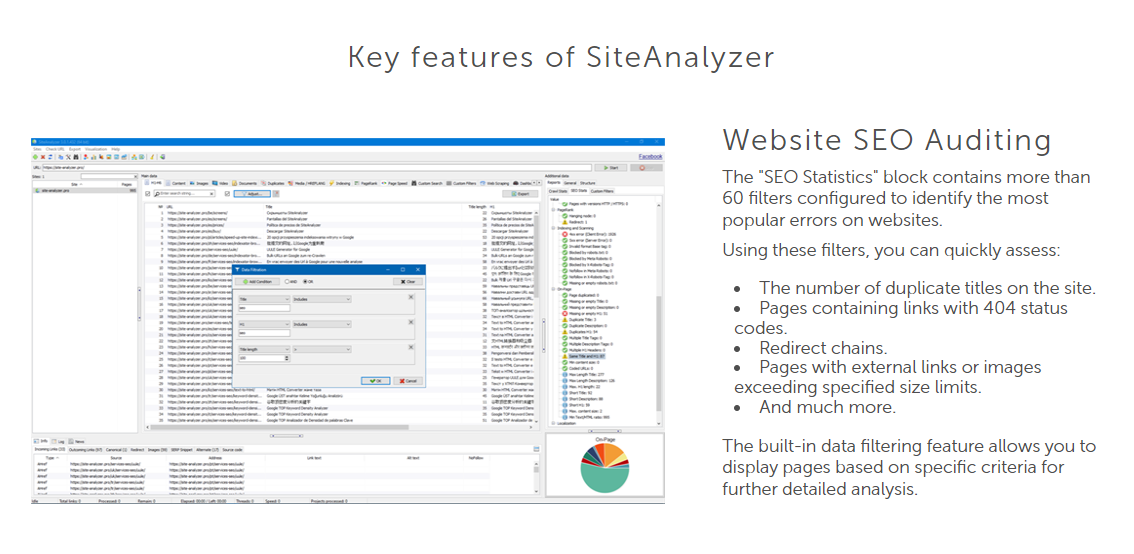Open the greater-than operator dropdown
Viewport: 1134px width, 554px height.
click(x=322, y=349)
